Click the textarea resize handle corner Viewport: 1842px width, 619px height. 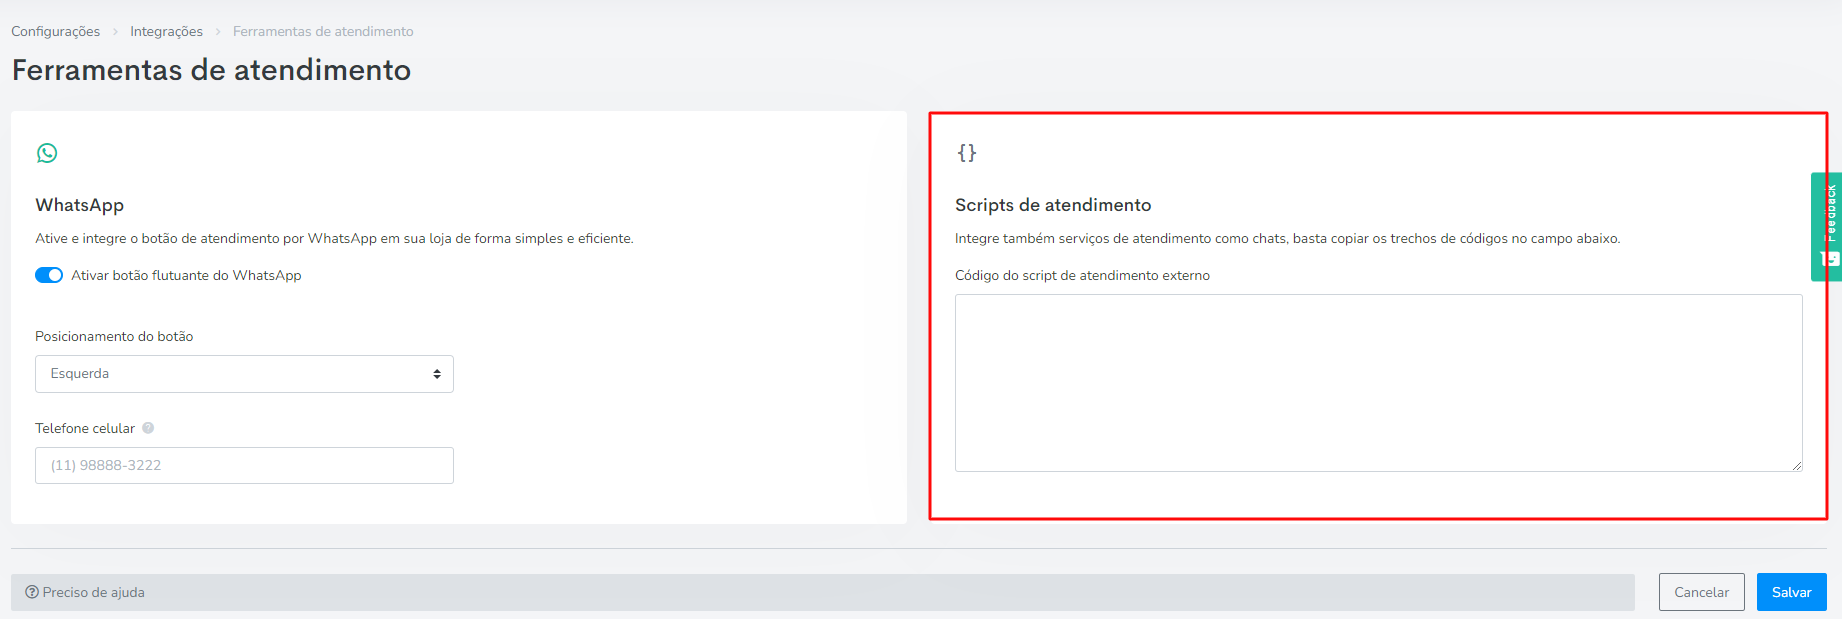pyautogui.click(x=1797, y=466)
